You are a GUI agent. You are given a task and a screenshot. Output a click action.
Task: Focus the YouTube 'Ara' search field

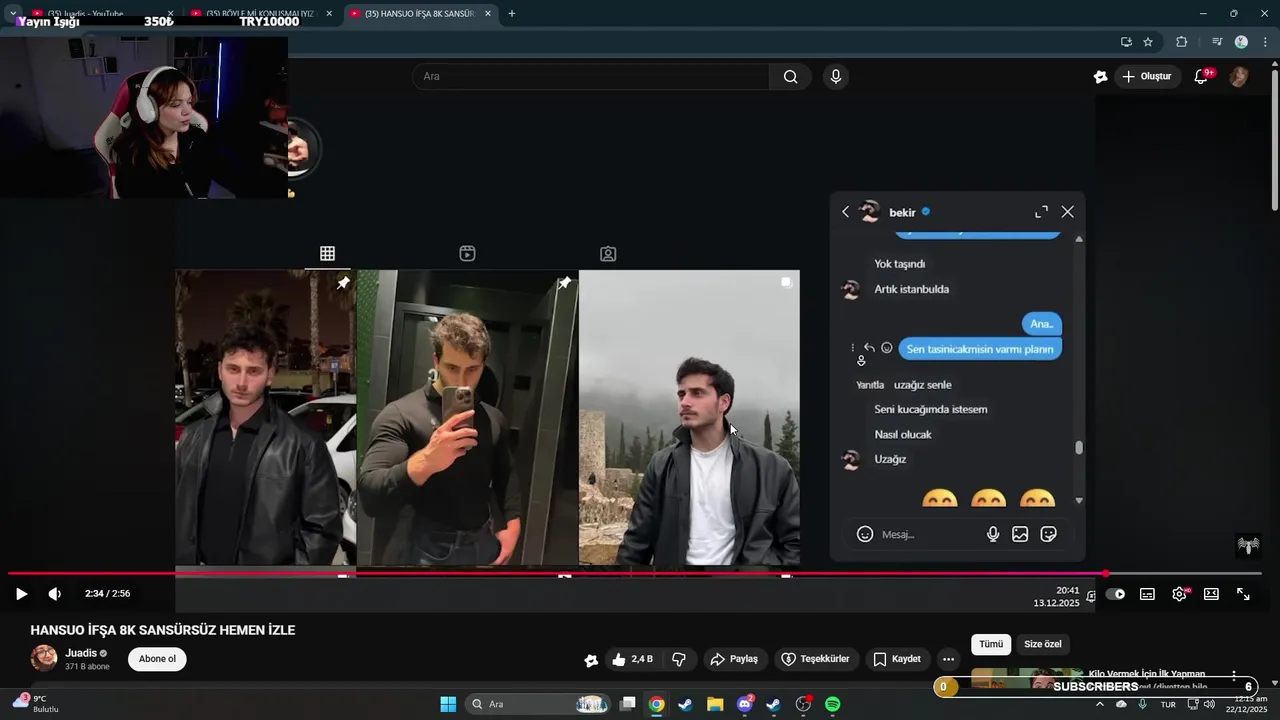[590, 77]
